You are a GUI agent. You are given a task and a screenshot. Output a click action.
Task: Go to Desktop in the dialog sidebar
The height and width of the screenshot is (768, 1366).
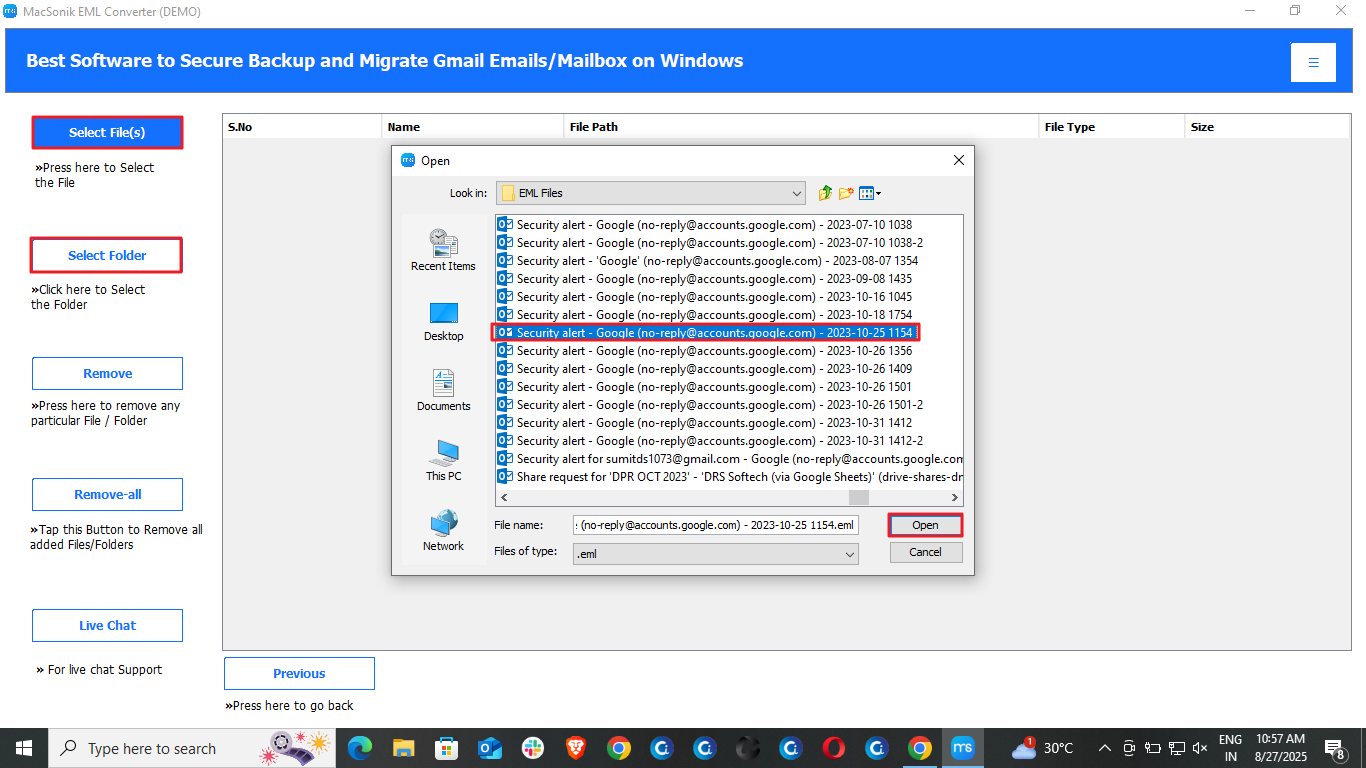click(443, 322)
